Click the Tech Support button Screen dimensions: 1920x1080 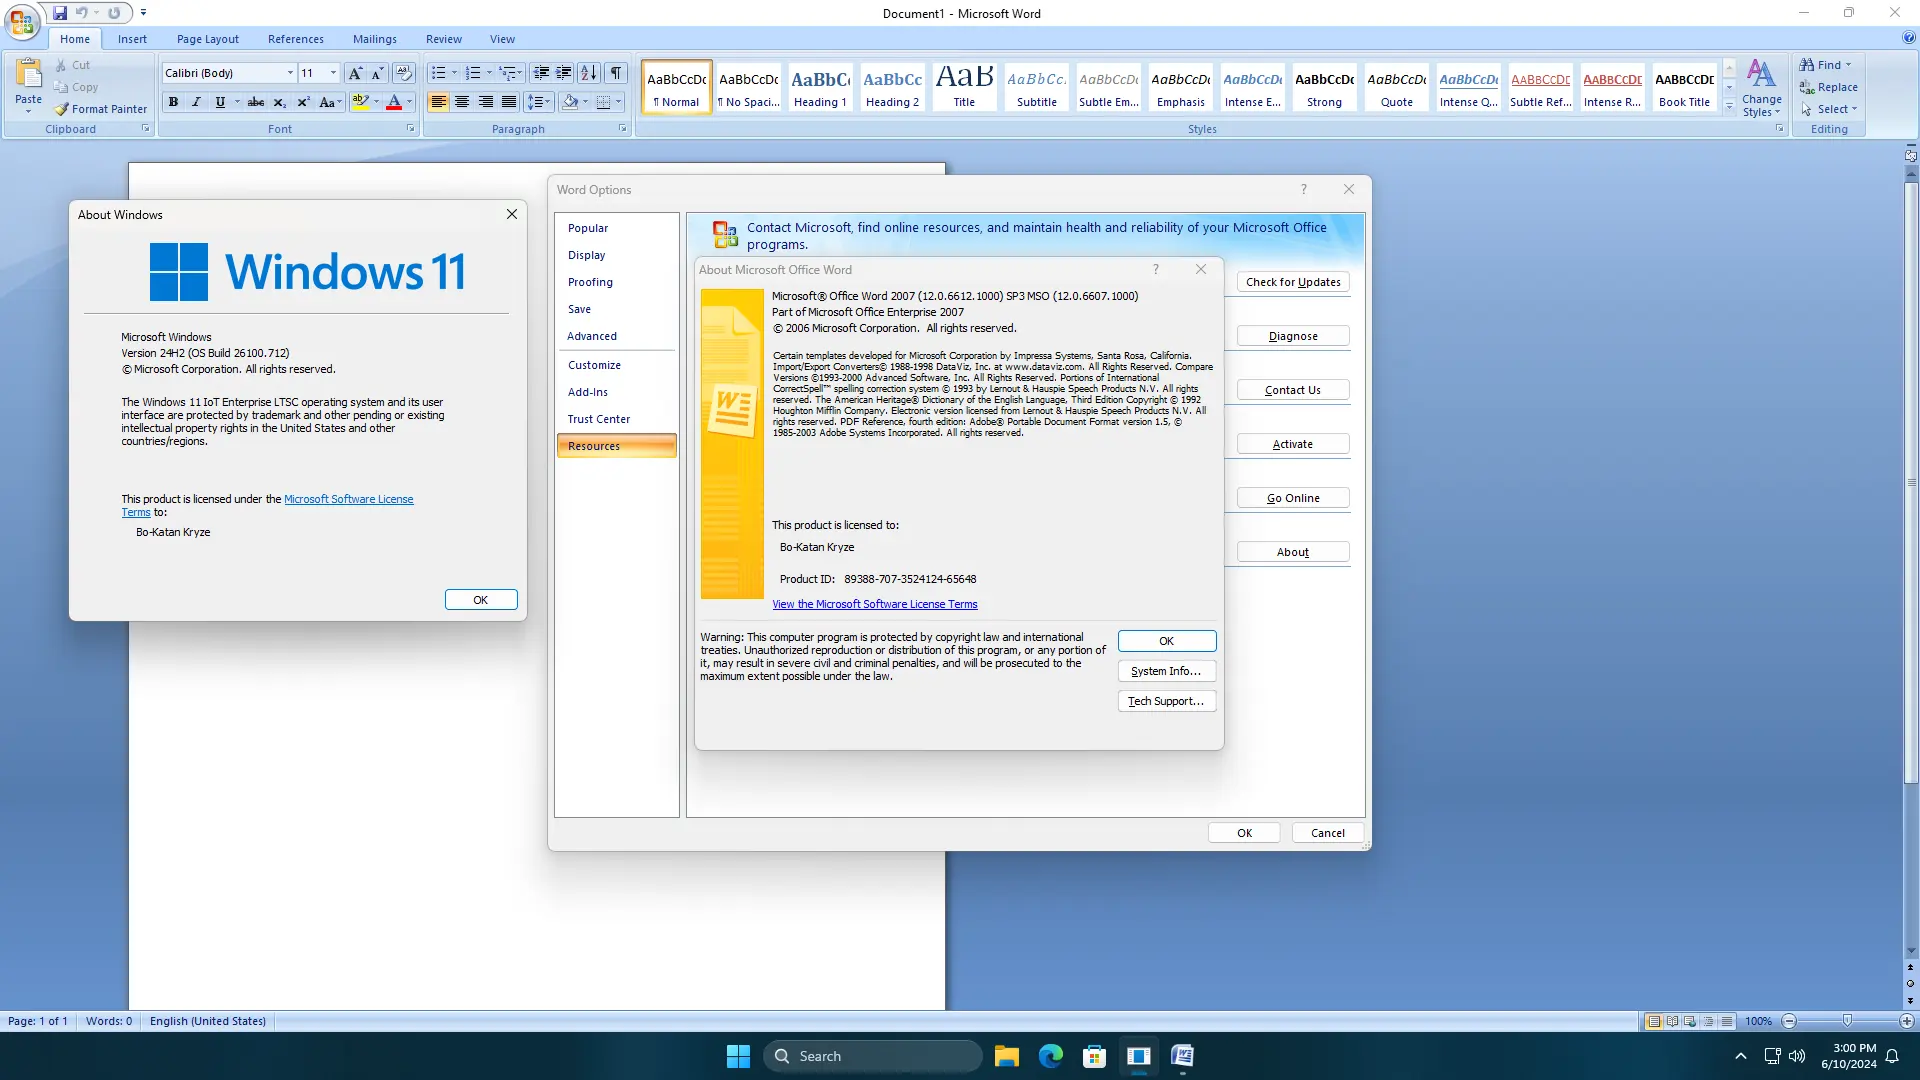tap(1166, 701)
